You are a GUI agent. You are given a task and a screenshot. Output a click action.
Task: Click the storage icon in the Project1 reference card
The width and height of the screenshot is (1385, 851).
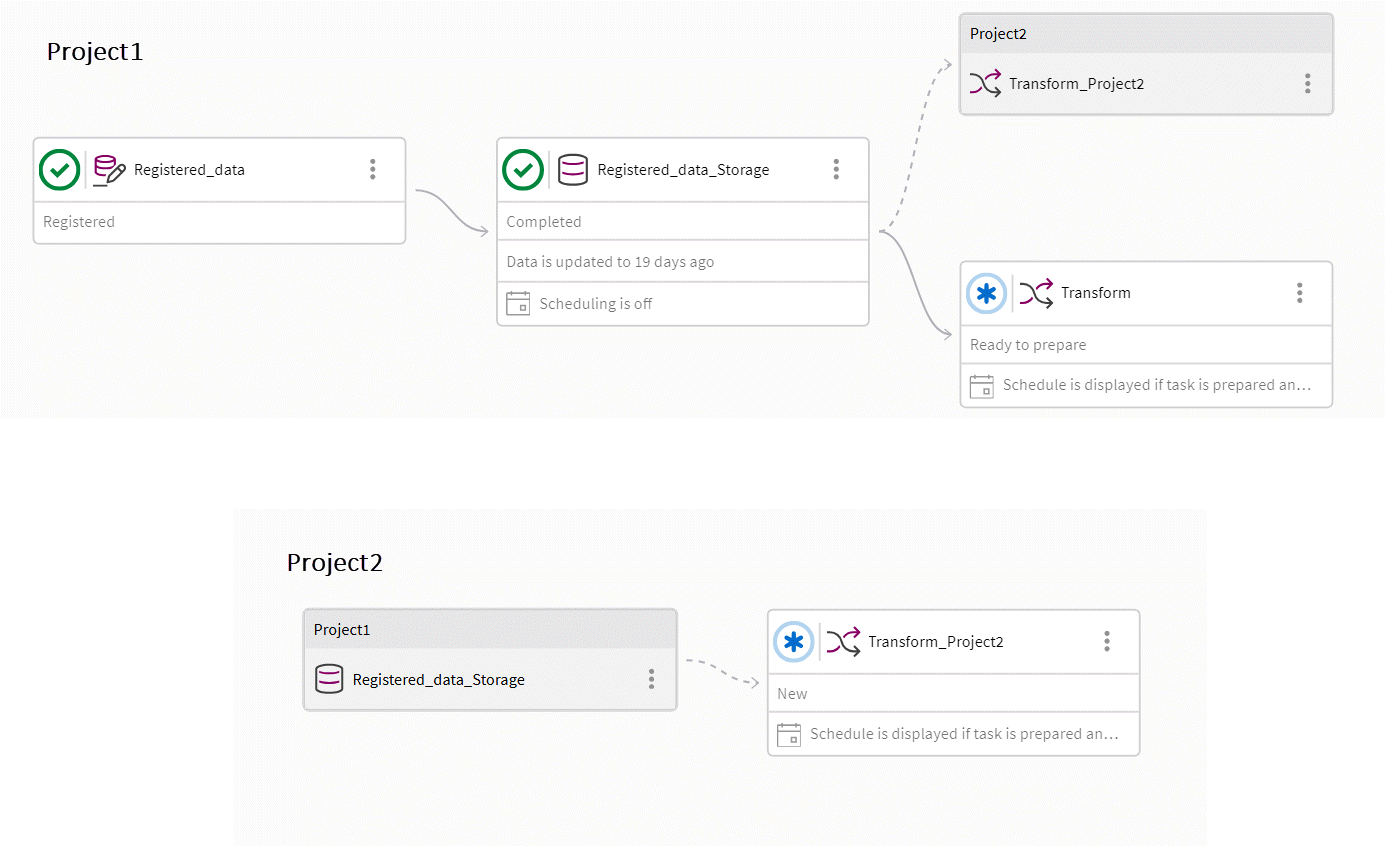329,680
